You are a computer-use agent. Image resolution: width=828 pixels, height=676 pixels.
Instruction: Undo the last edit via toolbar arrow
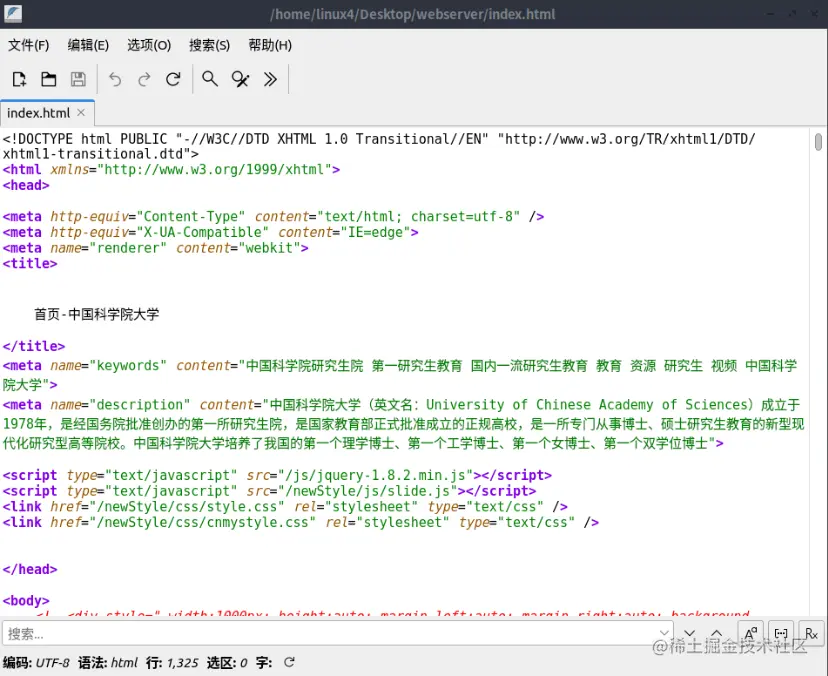115,79
